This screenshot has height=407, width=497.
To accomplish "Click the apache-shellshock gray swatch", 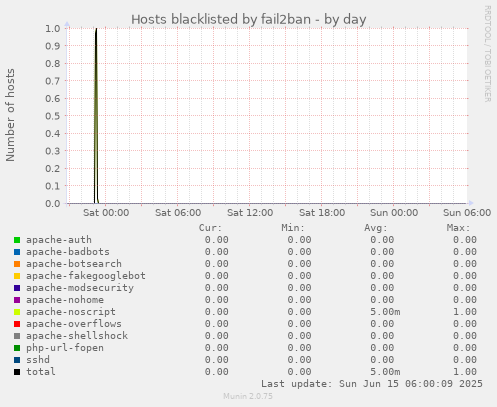I will [17, 336].
